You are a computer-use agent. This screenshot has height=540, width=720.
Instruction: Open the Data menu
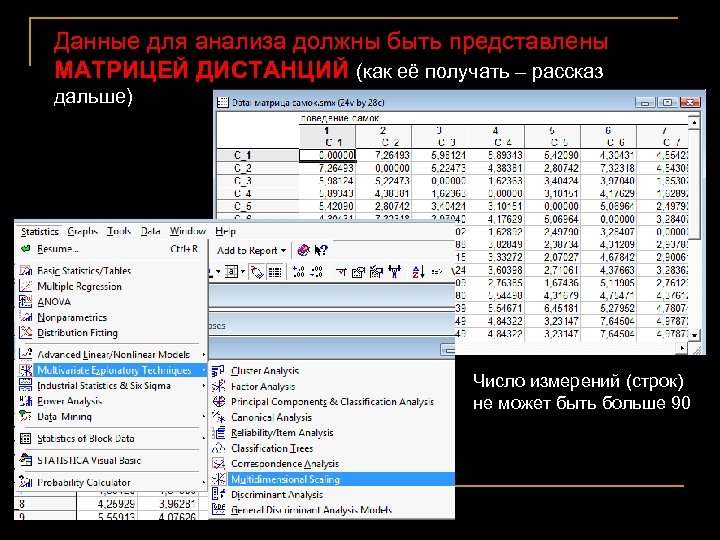150,231
